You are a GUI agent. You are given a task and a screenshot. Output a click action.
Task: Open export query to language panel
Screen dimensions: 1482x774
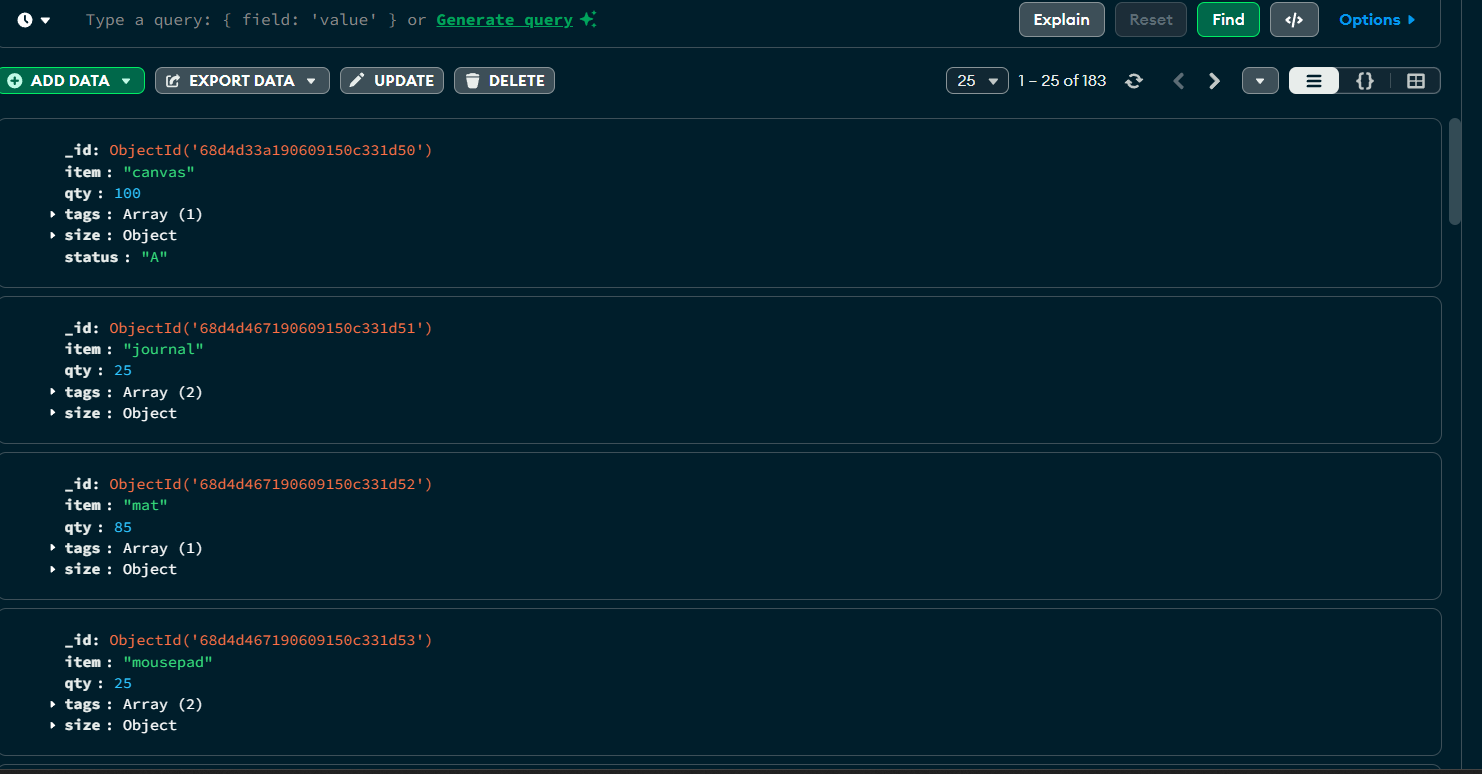coord(1294,19)
